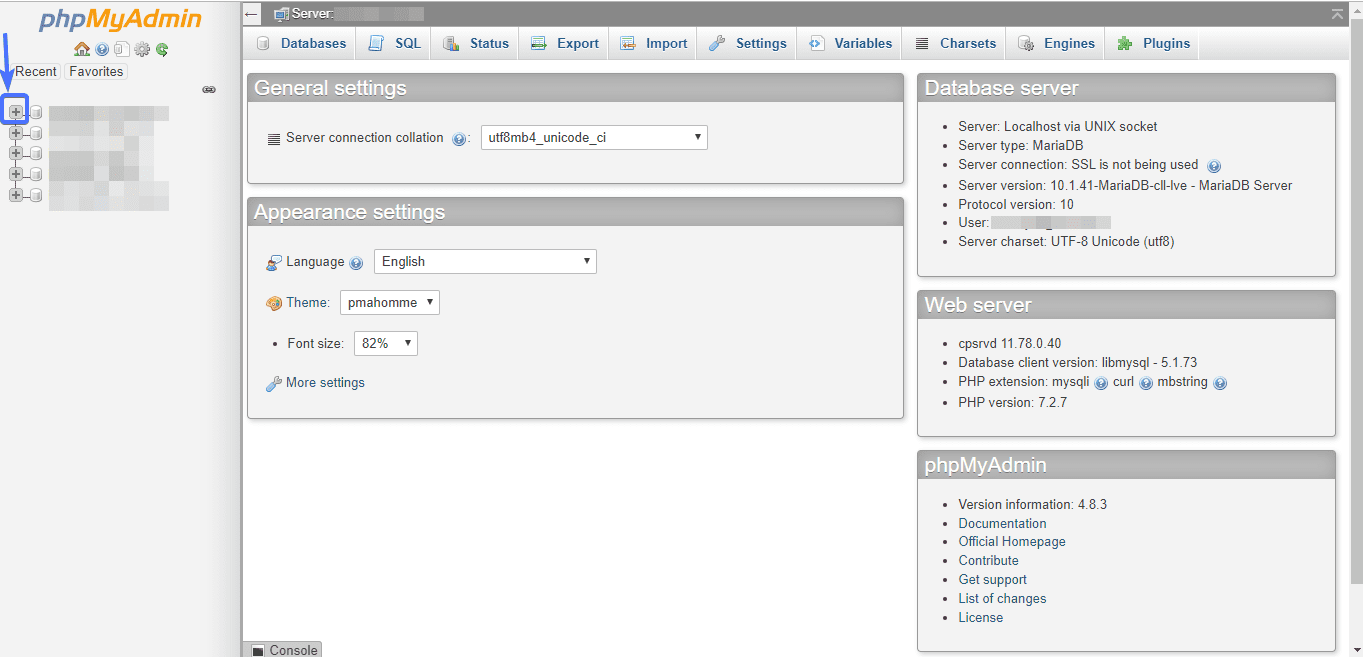This screenshot has width=1363, height=657.
Task: Click SSL not being used help icon
Action: 1214,166
